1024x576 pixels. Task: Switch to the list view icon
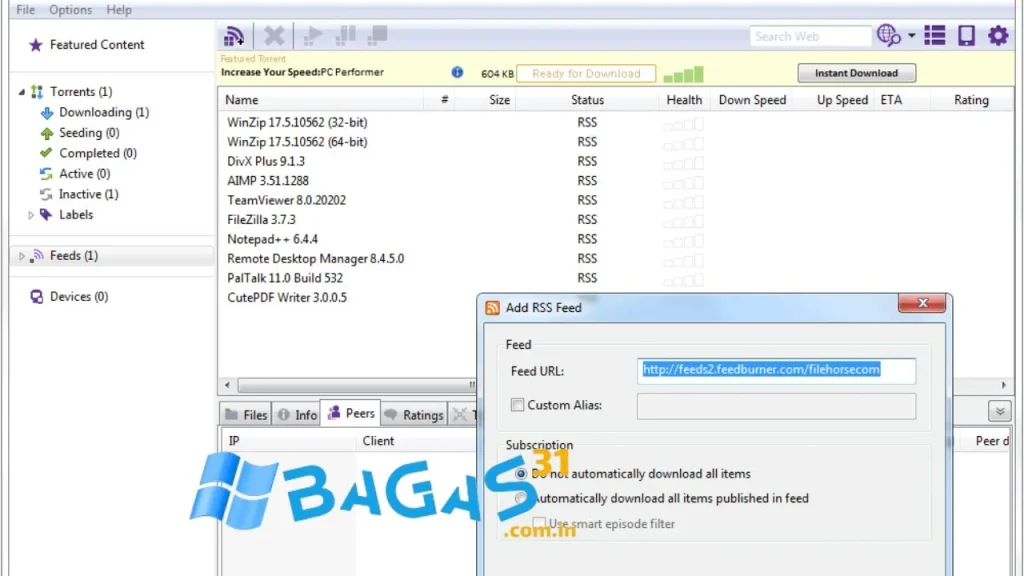point(935,35)
